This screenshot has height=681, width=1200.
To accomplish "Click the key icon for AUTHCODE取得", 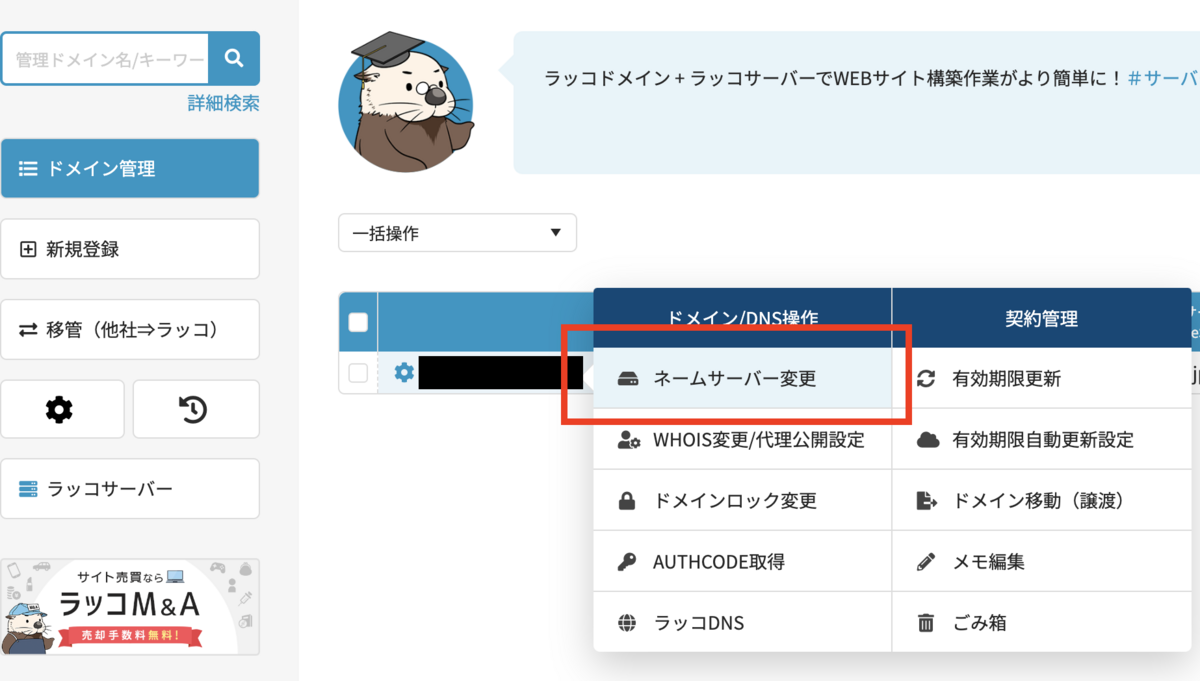I will coord(628,561).
